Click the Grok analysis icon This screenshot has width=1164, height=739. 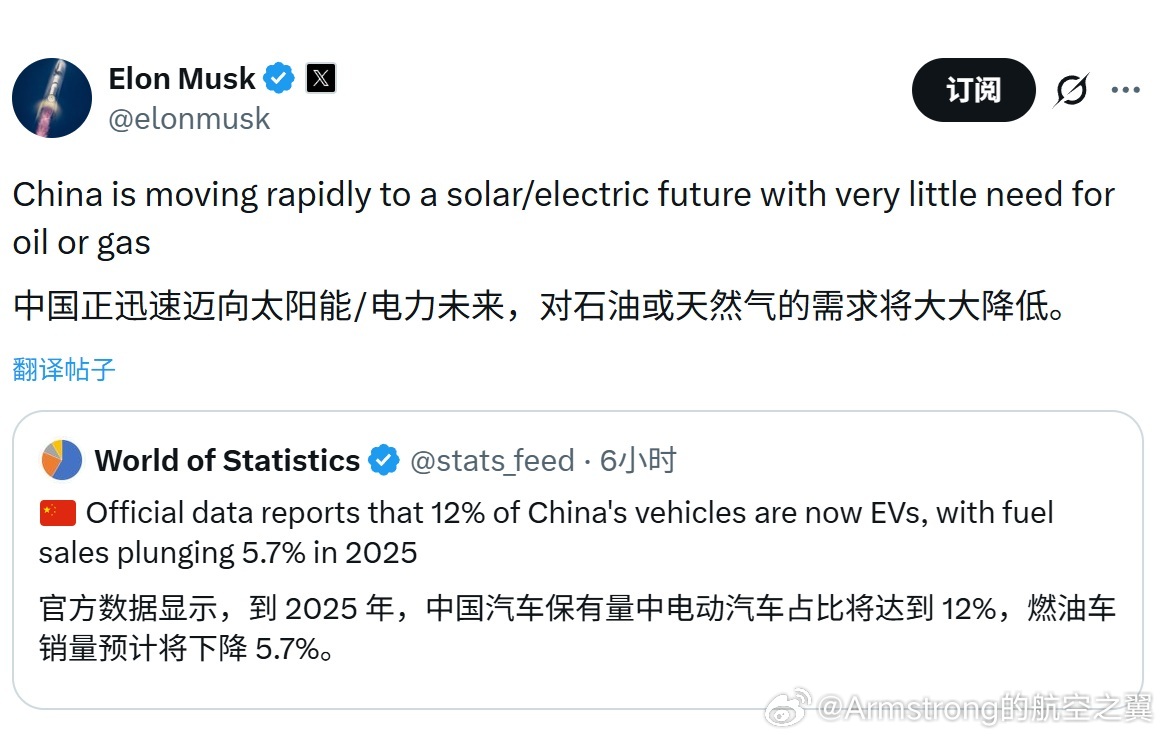coord(1070,90)
